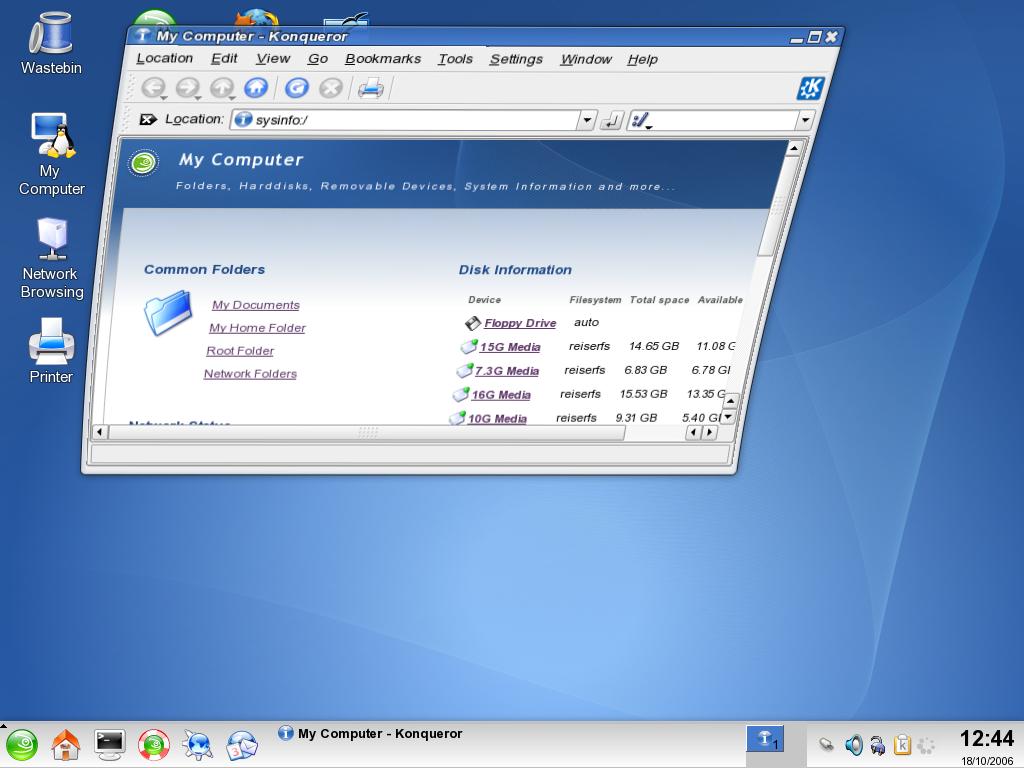Image resolution: width=1024 pixels, height=768 pixels.
Task: Open the search provider icon in search bar
Action: [x=641, y=121]
